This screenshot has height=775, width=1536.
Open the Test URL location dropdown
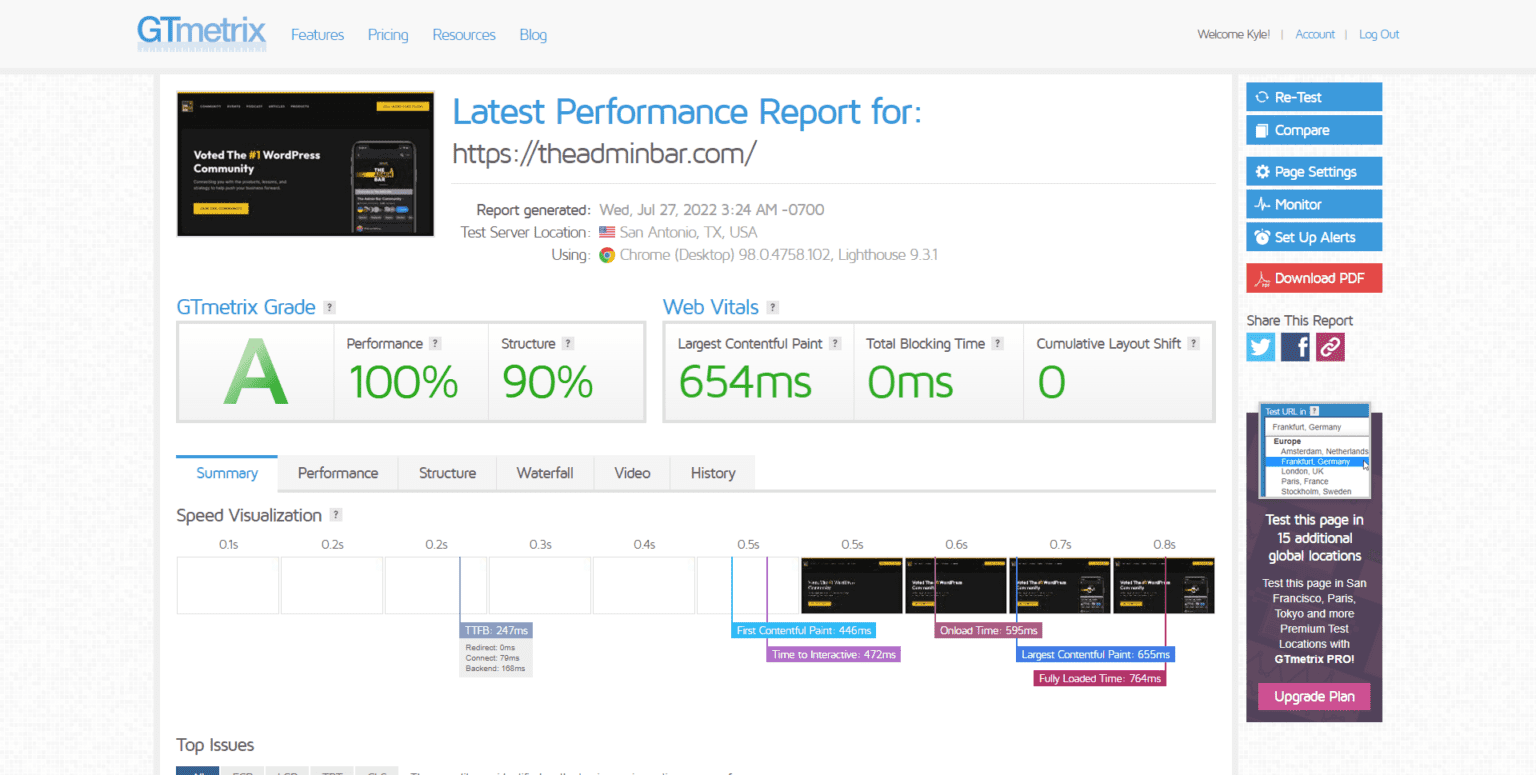[1314, 410]
